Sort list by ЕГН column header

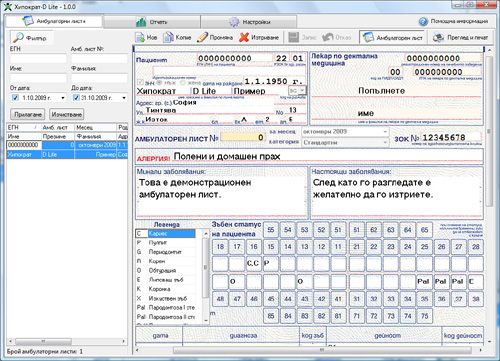click(23, 127)
